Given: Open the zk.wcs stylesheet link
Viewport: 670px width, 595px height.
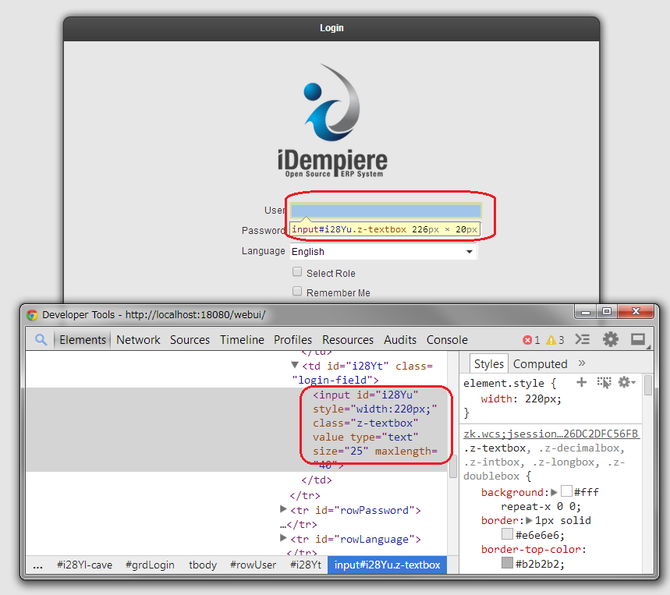Looking at the screenshot, I should [x=551, y=433].
